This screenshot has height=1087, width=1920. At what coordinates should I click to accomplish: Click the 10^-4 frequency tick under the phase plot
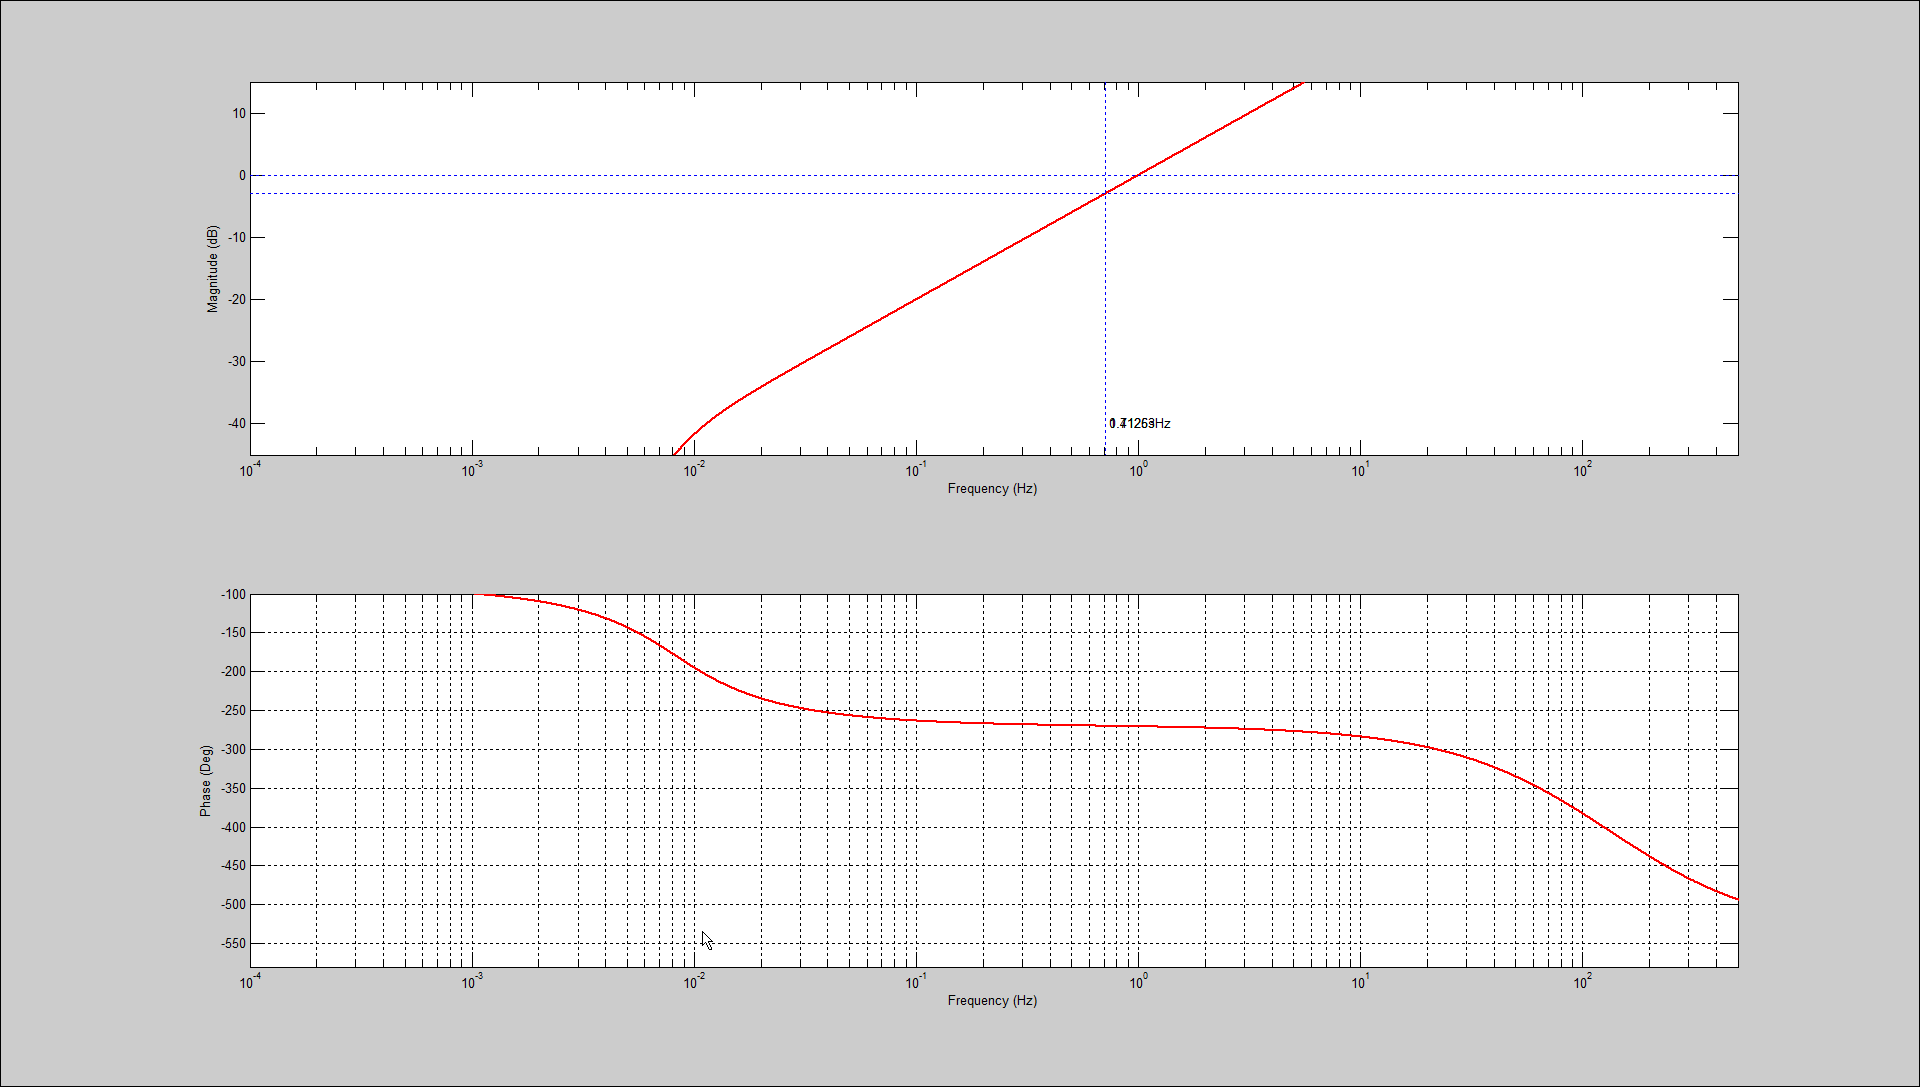(x=250, y=982)
